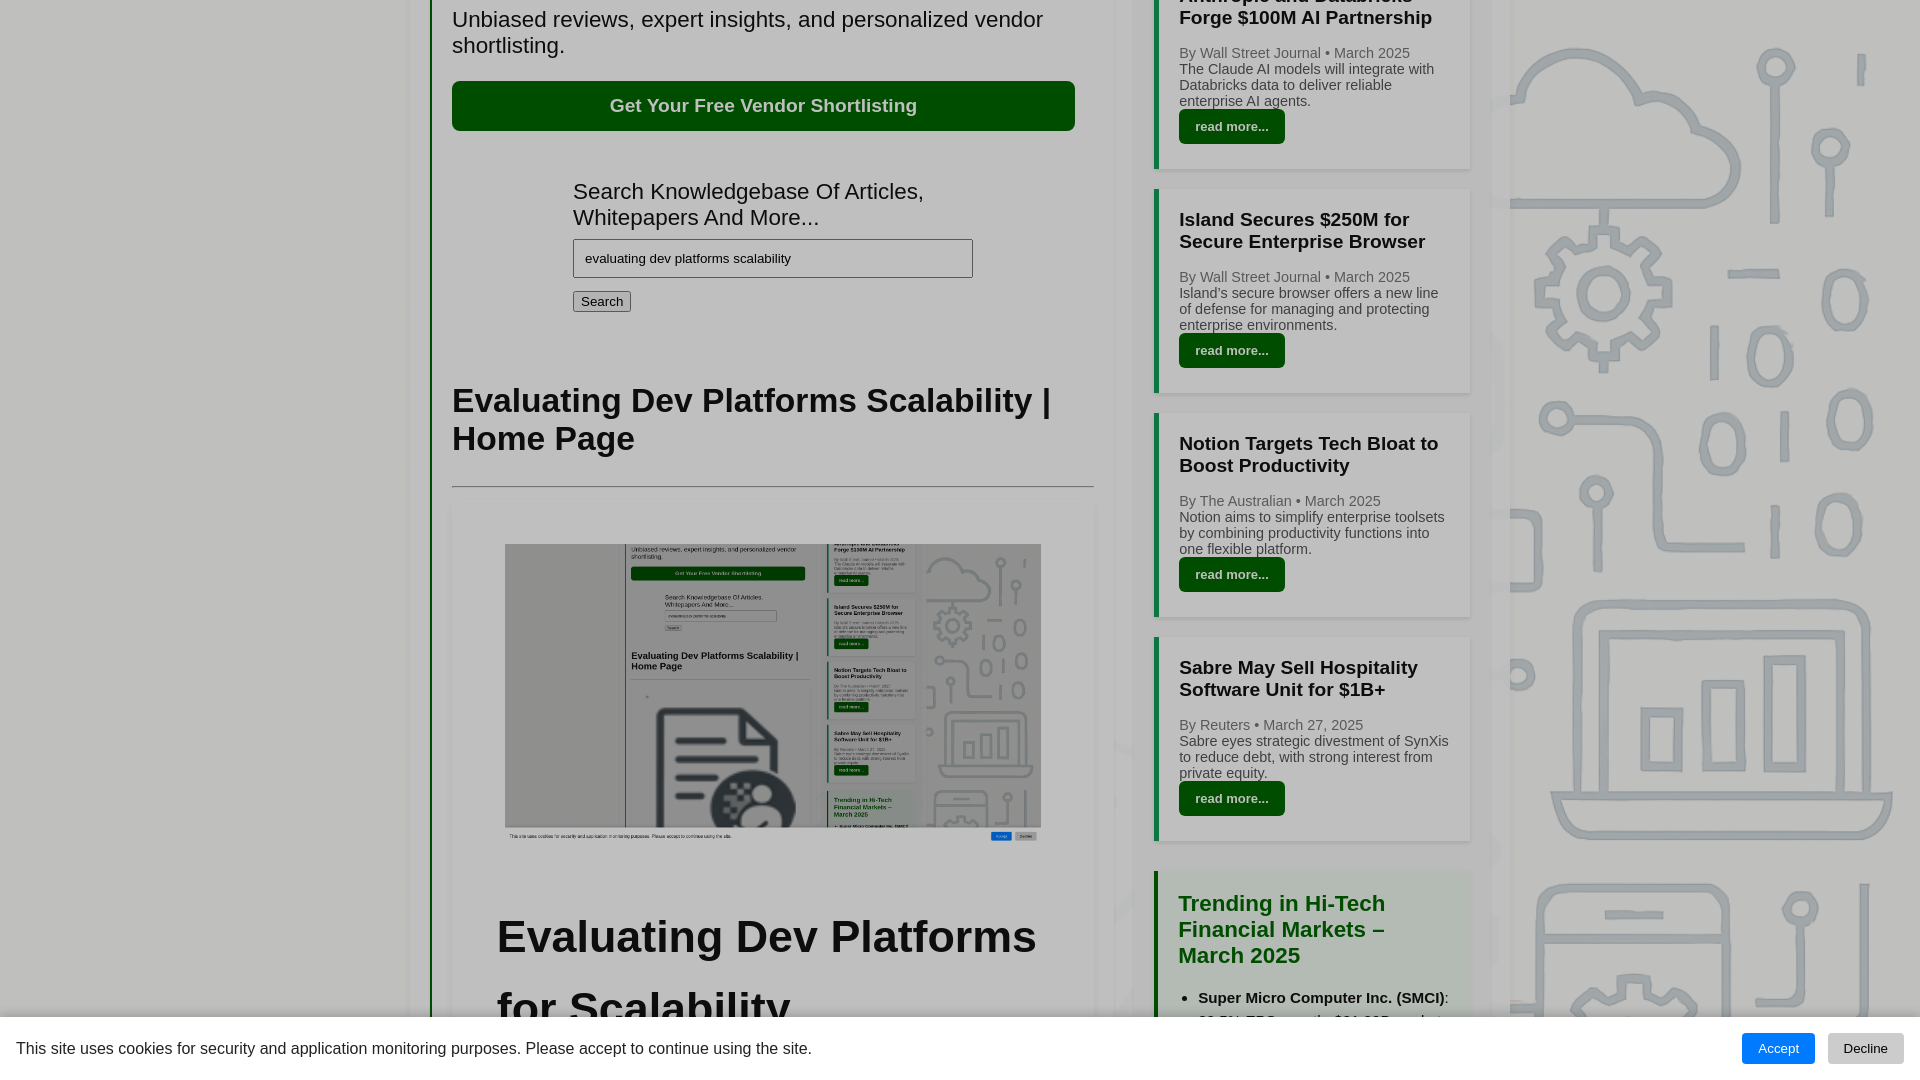Click 'Anthropic and Databricks Forge $100M AI Partnership' headline
The width and height of the screenshot is (1920, 1080).
click(x=1305, y=14)
